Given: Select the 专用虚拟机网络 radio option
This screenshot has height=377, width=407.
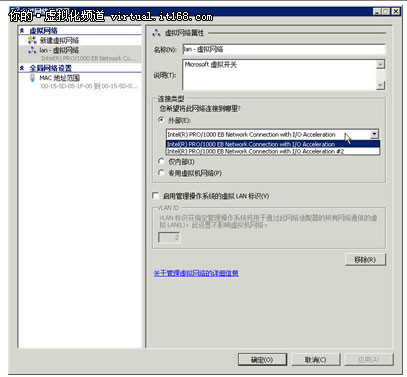Looking at the screenshot, I should [161, 173].
